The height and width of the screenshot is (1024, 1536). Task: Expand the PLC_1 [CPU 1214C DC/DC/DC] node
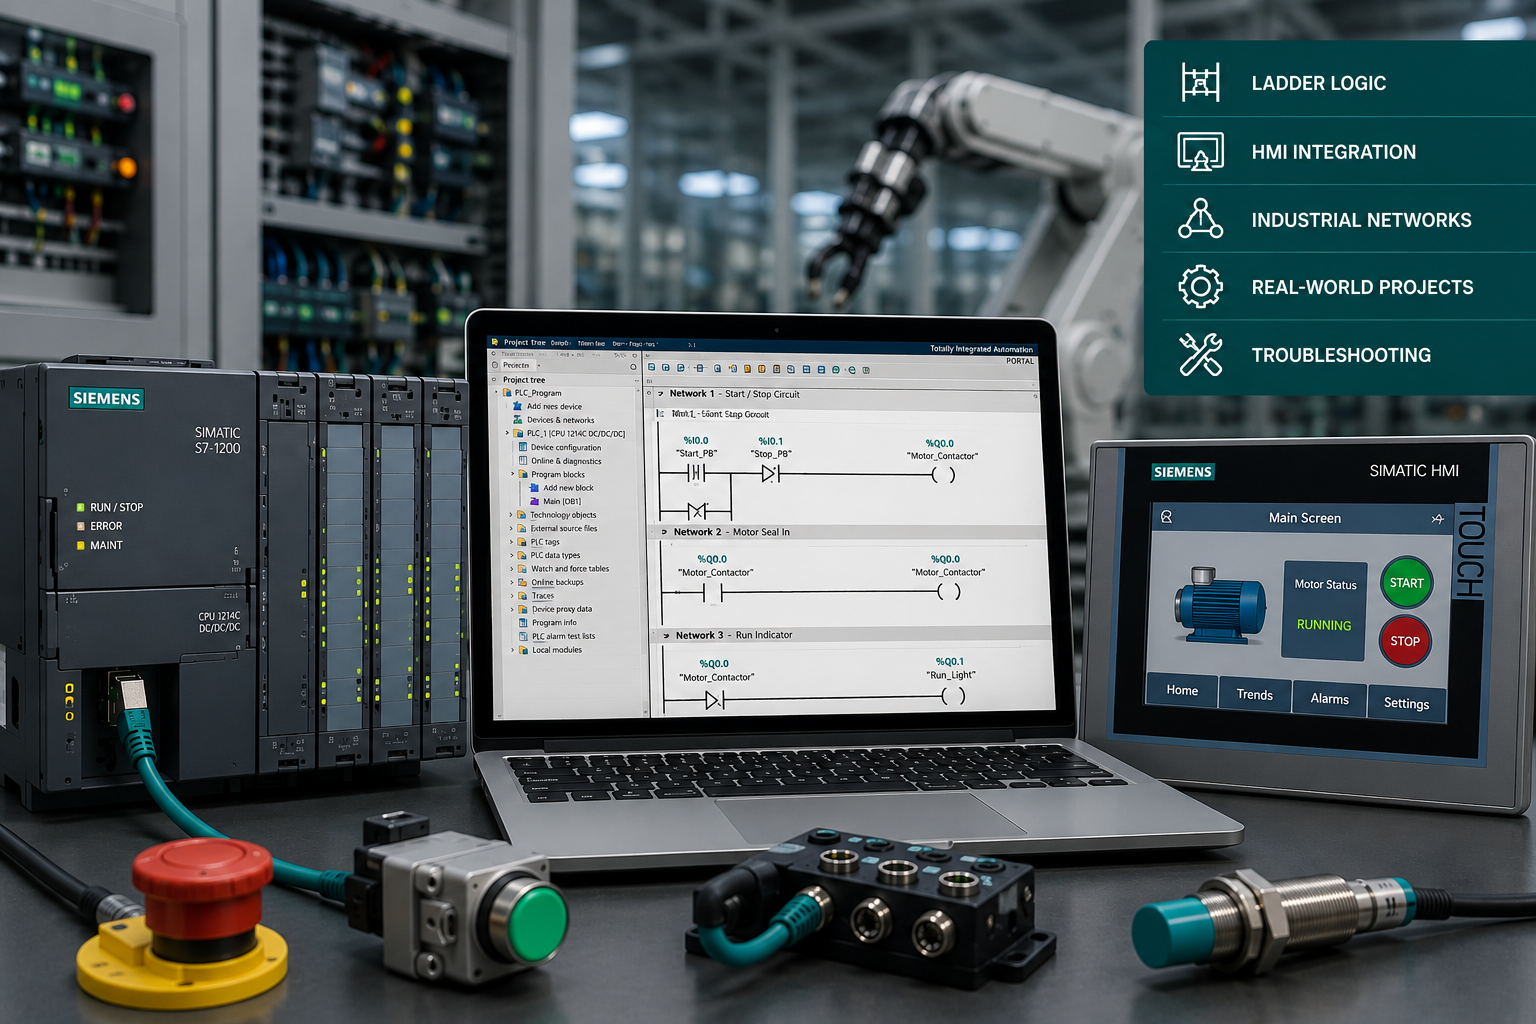508,434
